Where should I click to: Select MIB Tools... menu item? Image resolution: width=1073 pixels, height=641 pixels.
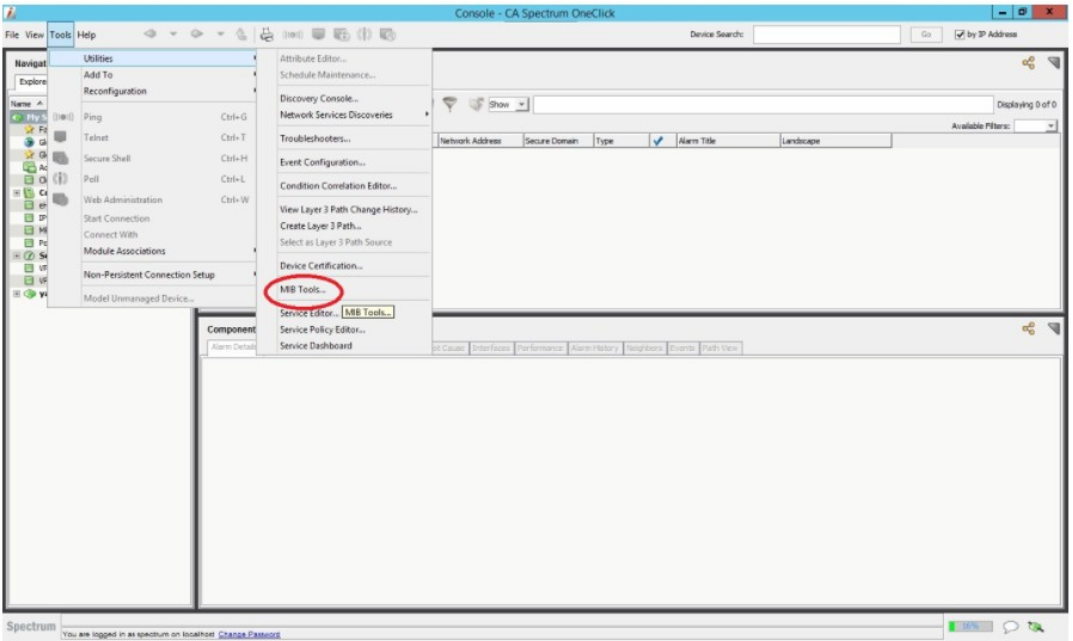coord(302,289)
